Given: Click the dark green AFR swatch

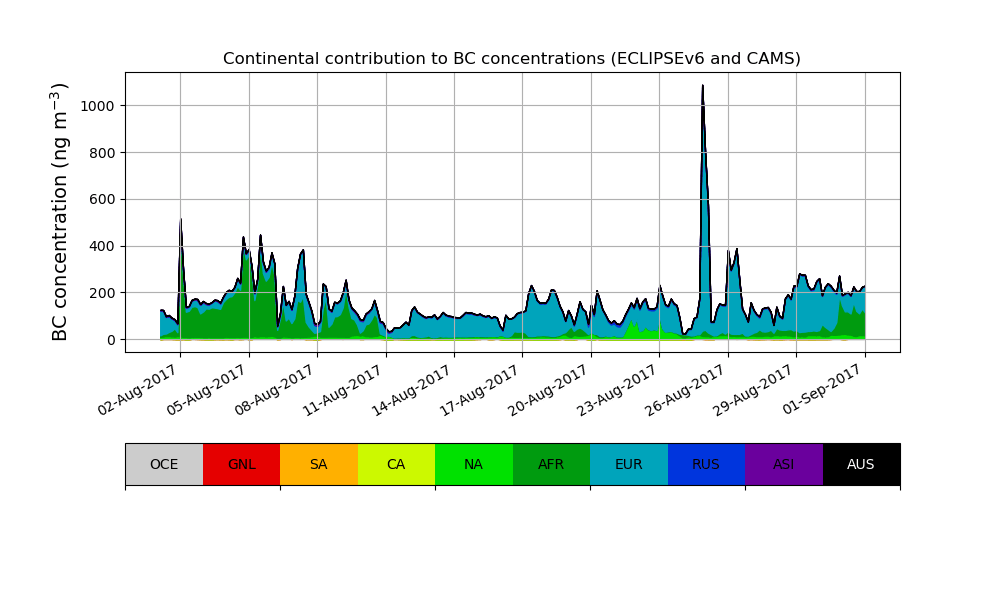Looking at the screenshot, I should (551, 464).
